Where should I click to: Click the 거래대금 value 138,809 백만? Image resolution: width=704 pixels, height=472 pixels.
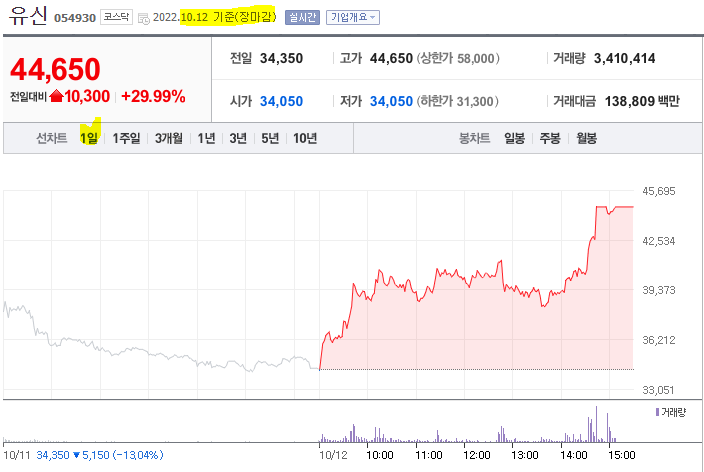(x=642, y=101)
